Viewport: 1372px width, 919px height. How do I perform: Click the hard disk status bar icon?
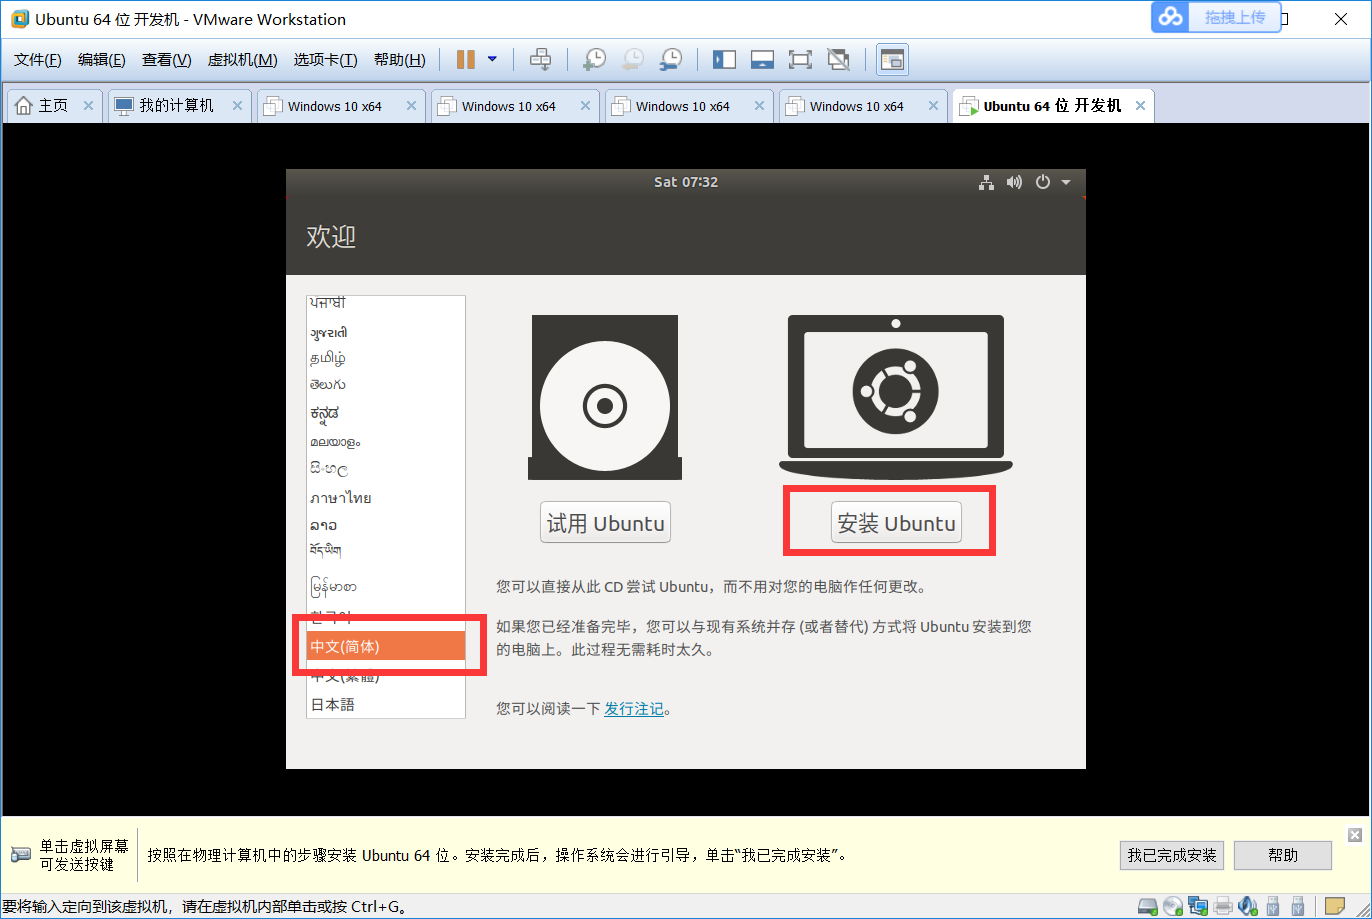(x=1148, y=907)
